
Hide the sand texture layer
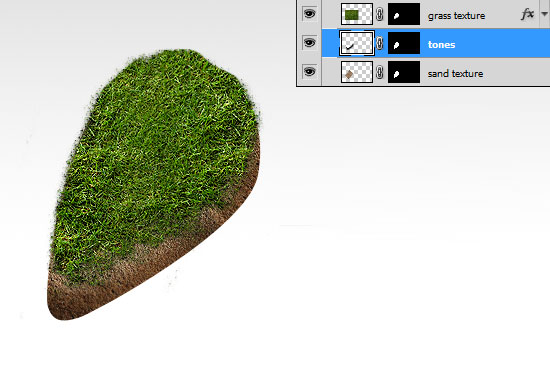[309, 72]
